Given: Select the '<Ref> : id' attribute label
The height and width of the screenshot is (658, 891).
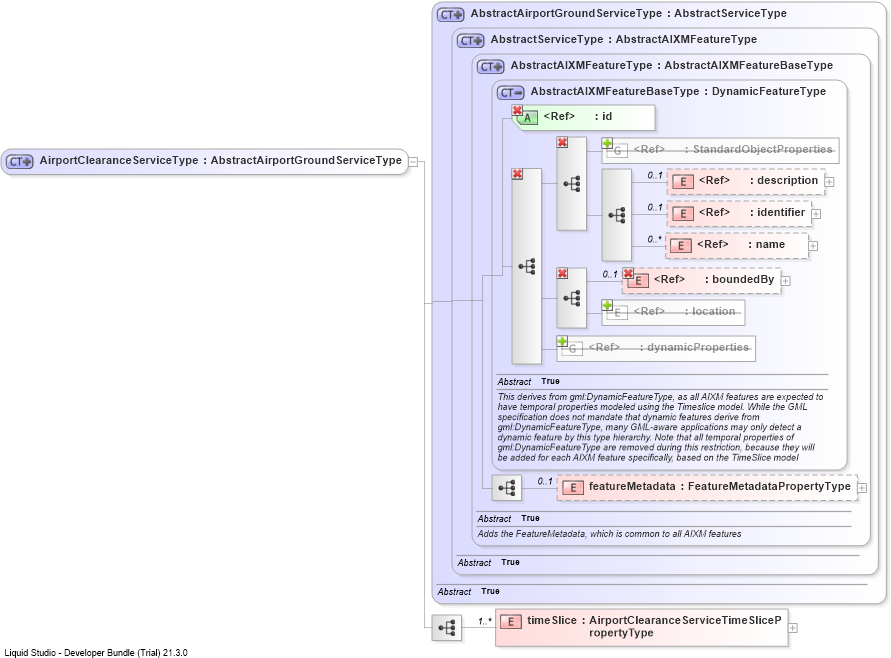Looking at the screenshot, I should coord(578,116).
